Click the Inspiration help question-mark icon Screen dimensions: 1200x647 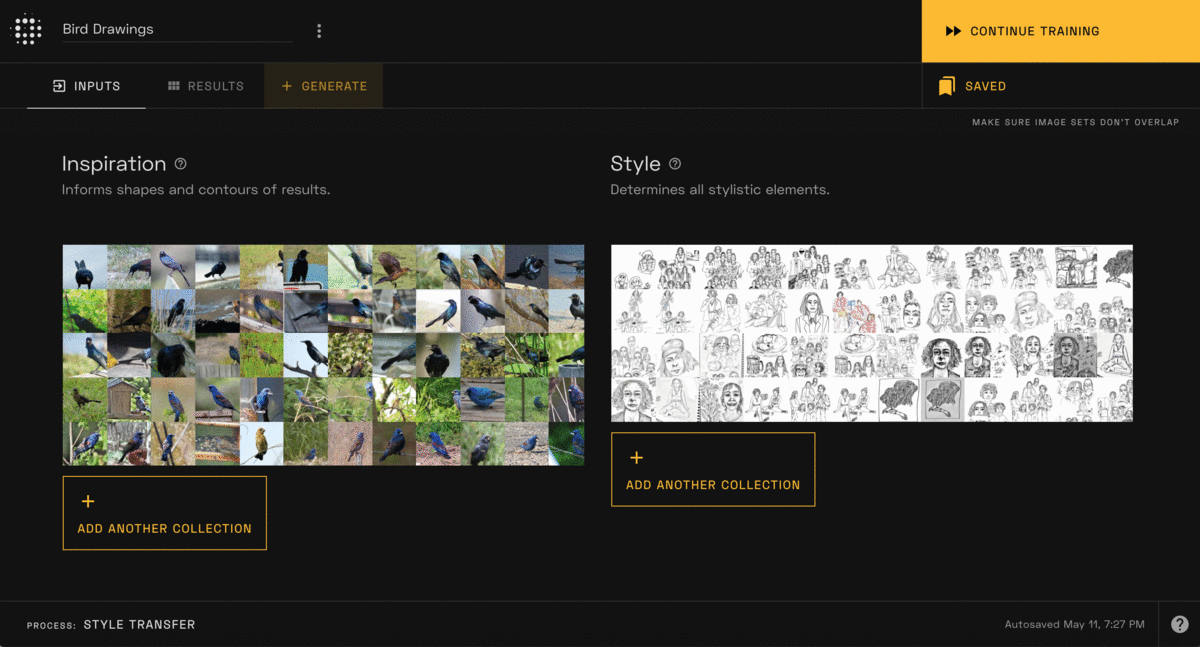(182, 161)
